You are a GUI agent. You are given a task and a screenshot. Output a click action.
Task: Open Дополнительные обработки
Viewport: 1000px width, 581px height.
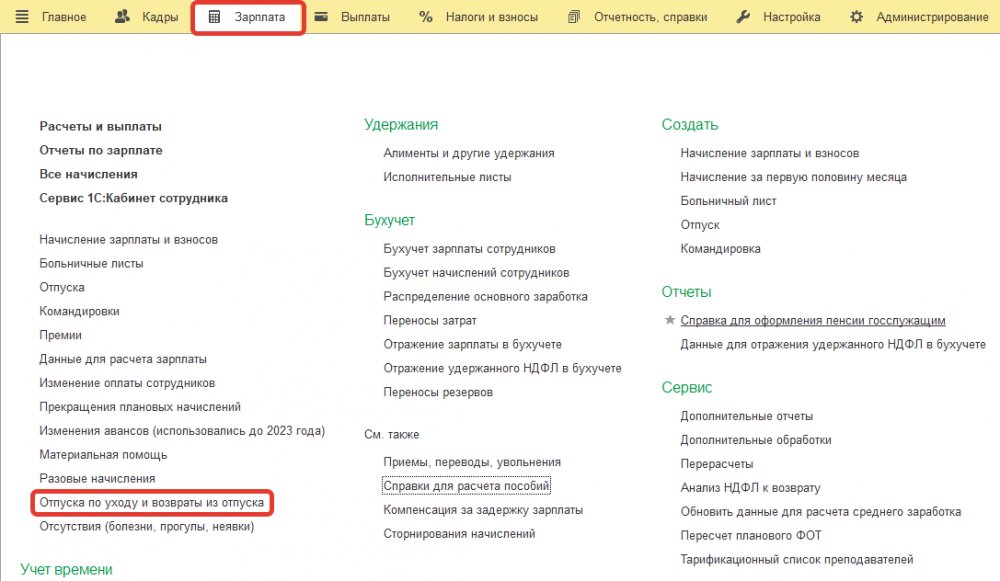point(756,440)
